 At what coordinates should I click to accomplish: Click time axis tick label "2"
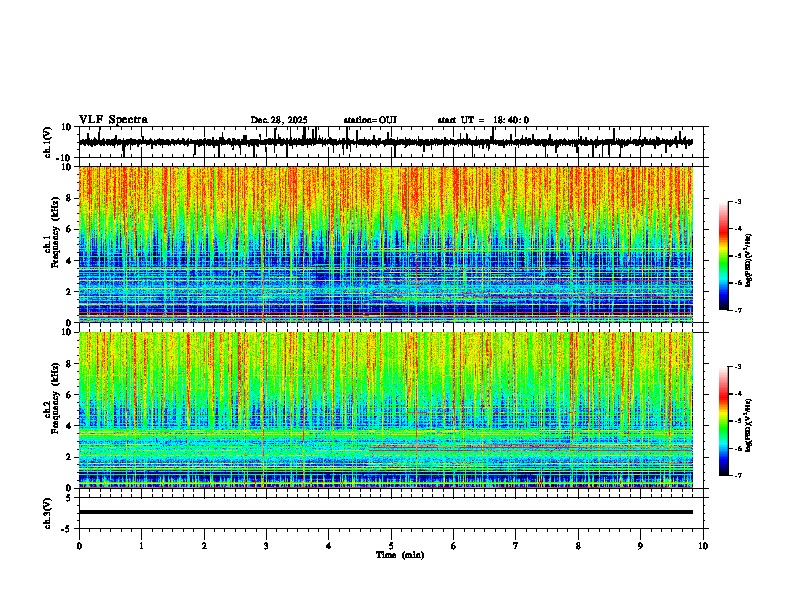204,546
